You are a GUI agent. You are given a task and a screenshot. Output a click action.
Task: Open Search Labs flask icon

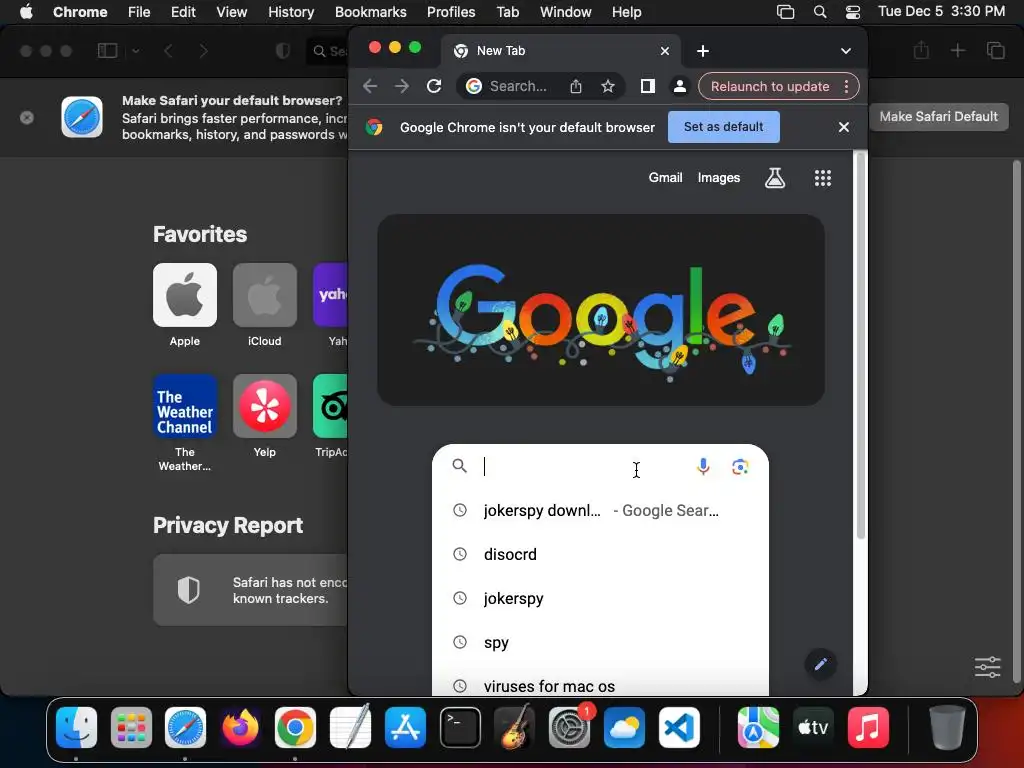(x=775, y=178)
